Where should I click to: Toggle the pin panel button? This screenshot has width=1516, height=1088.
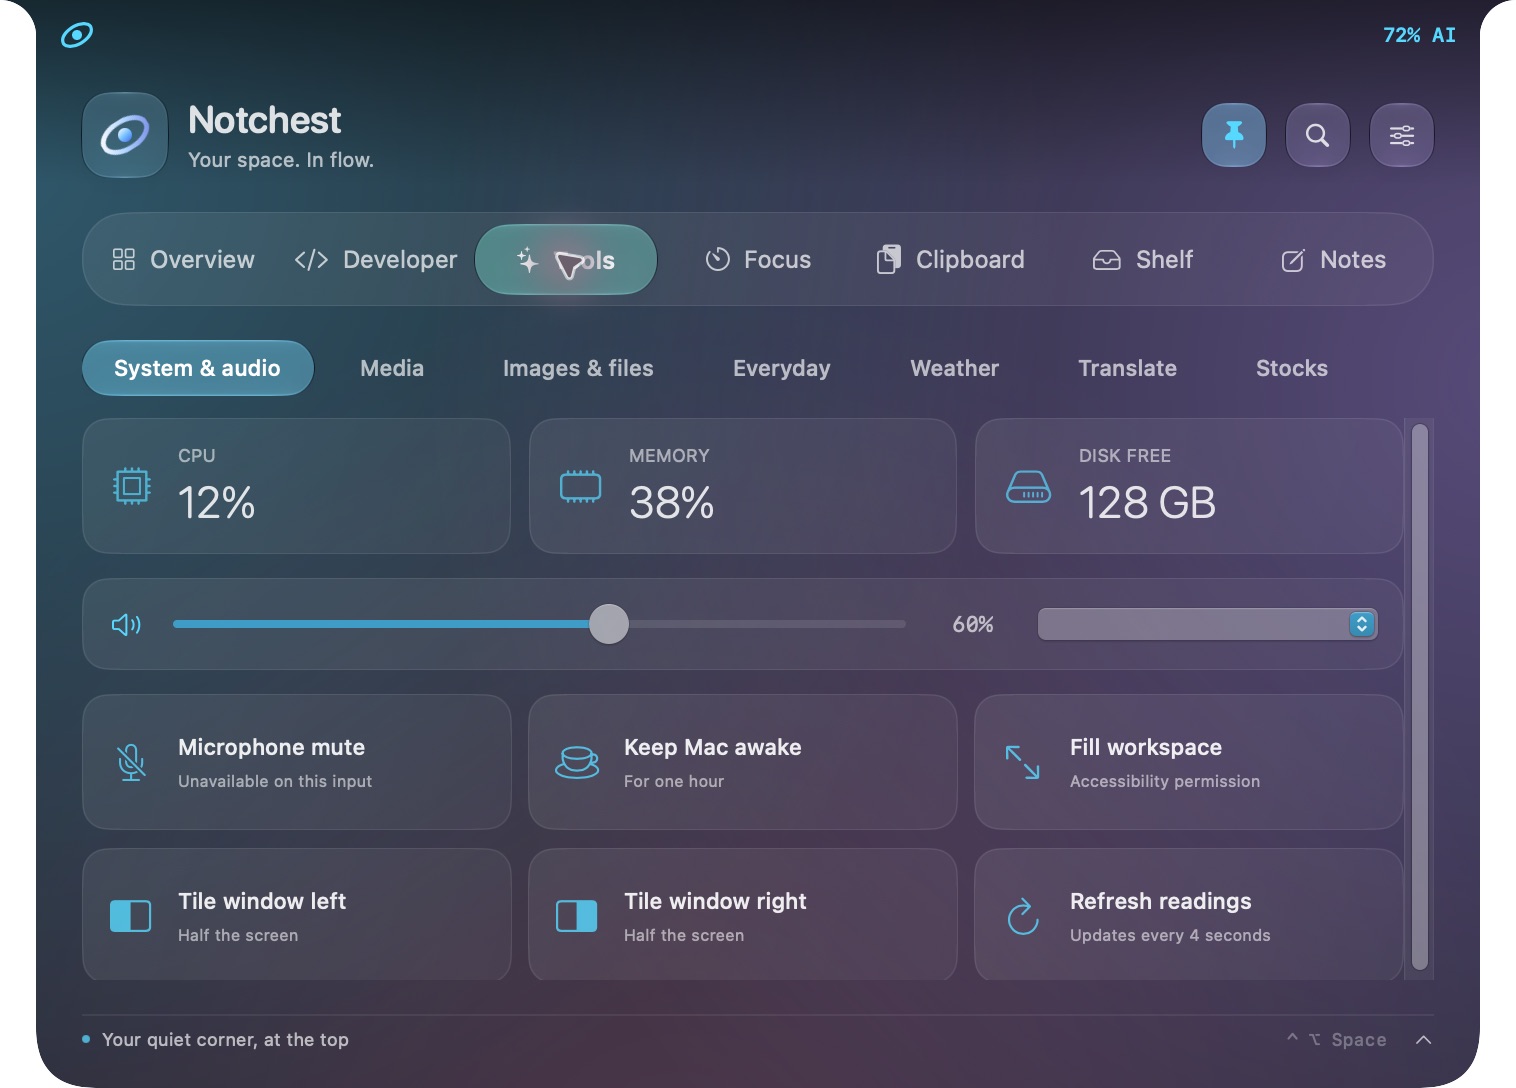click(x=1234, y=135)
